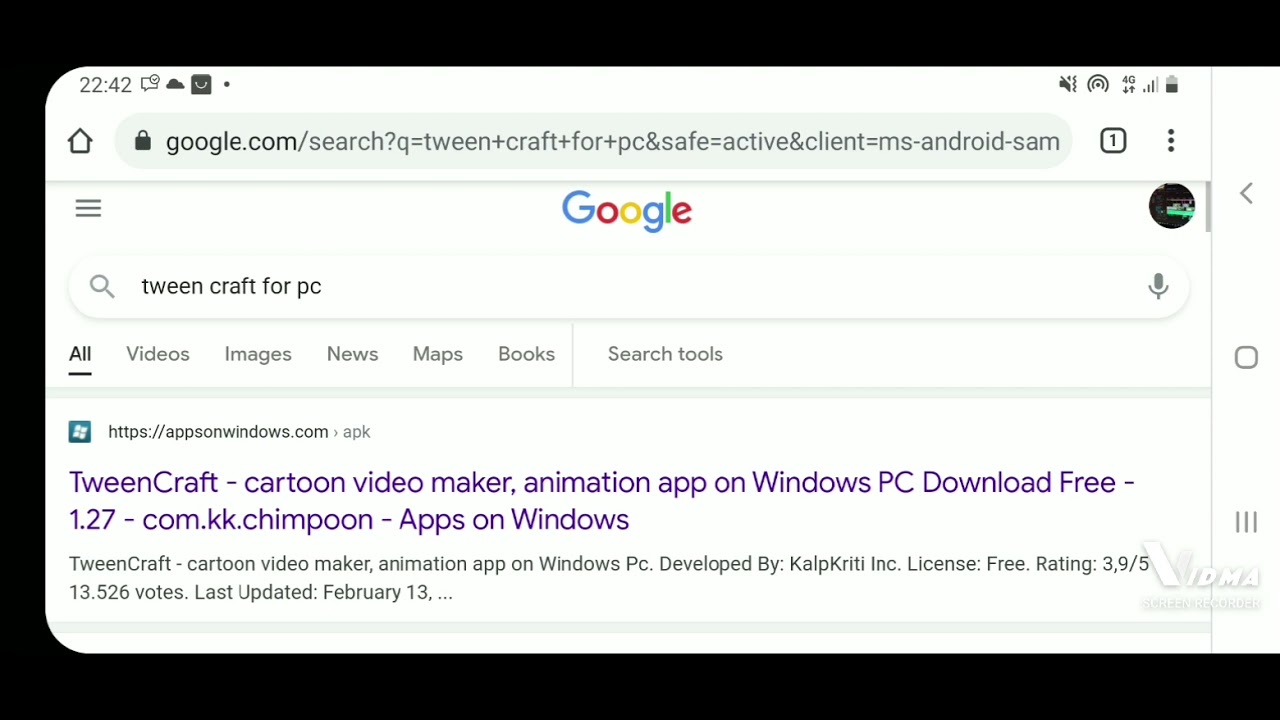This screenshot has width=1280, height=720.
Task: Switch to the News tab
Action: tap(352, 354)
